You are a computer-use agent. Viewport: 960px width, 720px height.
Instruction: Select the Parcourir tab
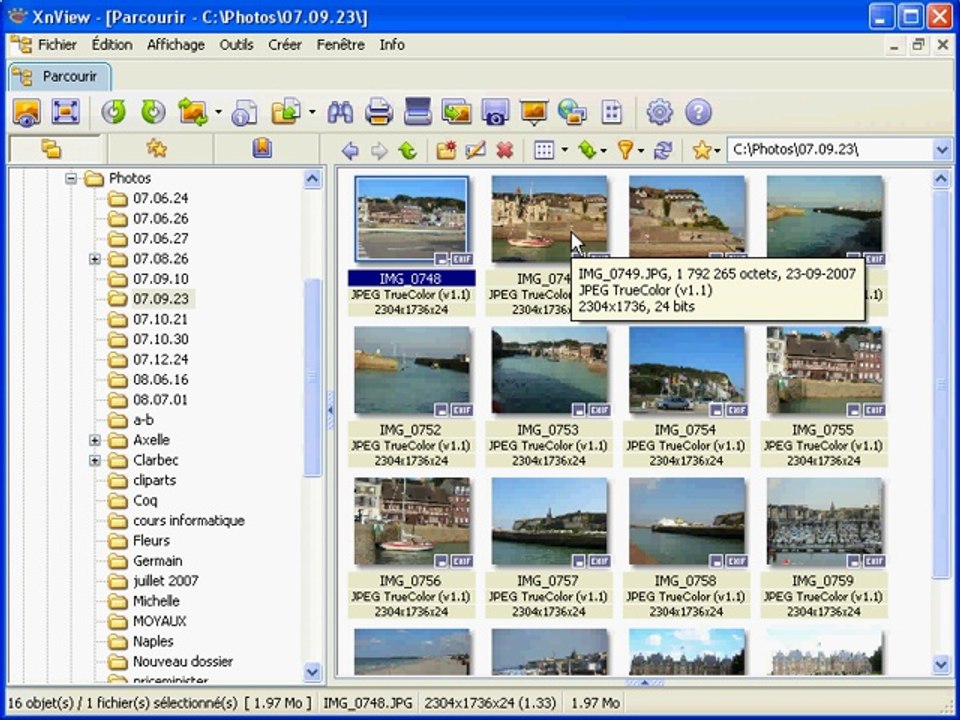coord(59,77)
